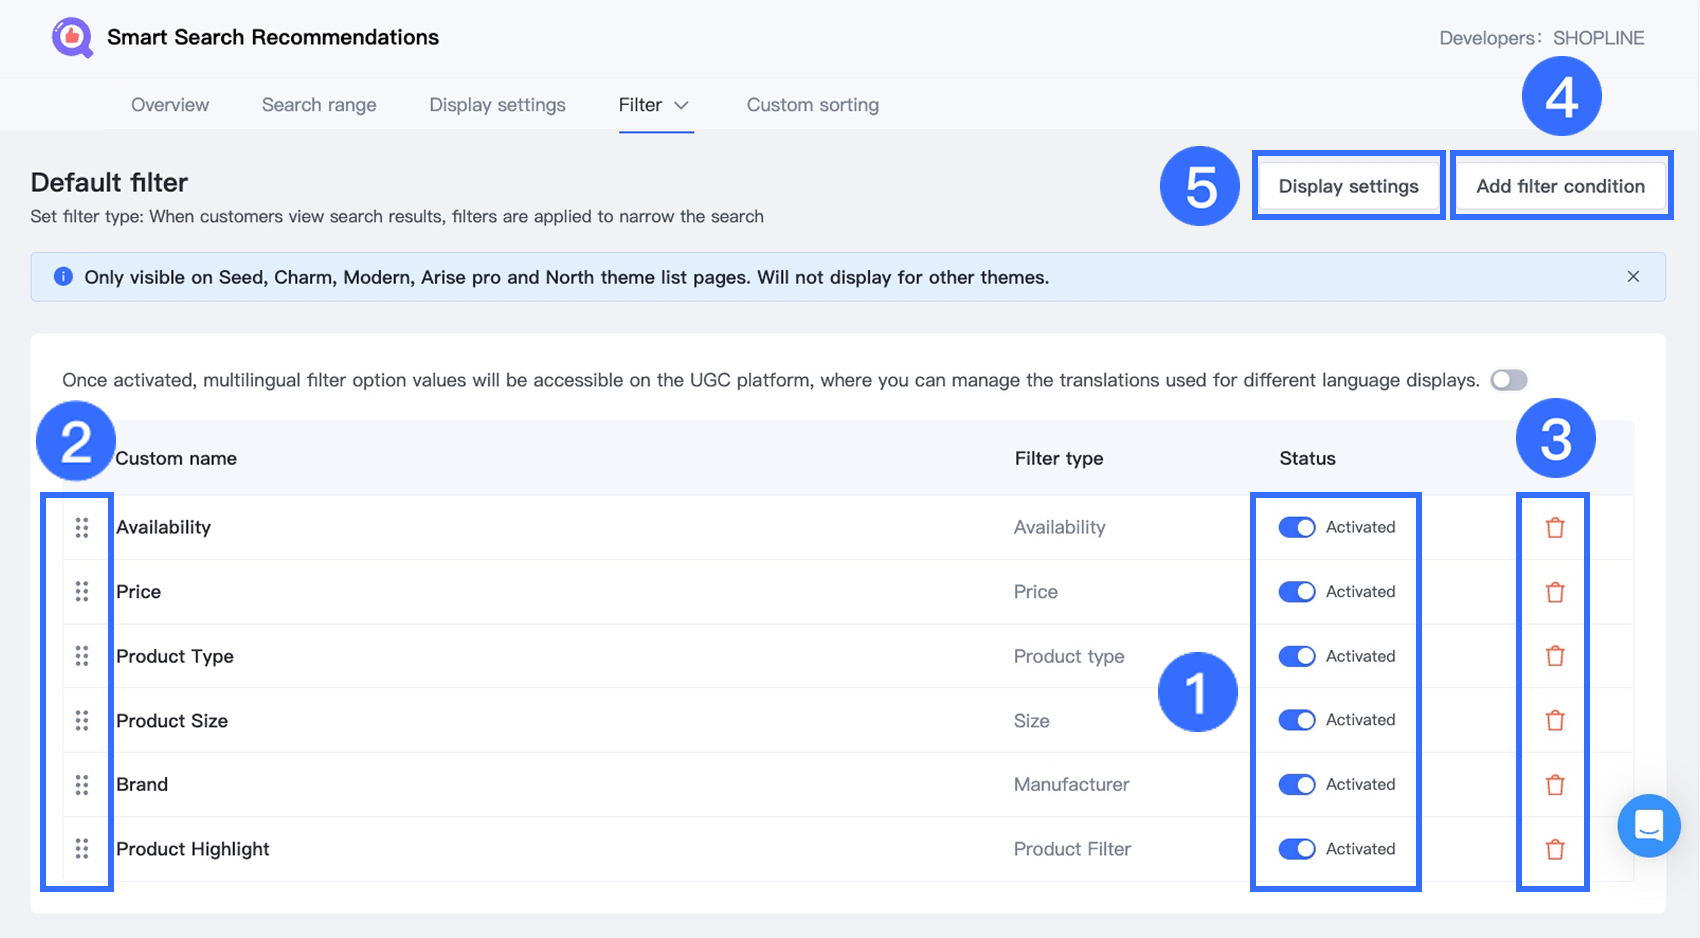Go to the Search range tab
The height and width of the screenshot is (938, 1700).
click(319, 105)
